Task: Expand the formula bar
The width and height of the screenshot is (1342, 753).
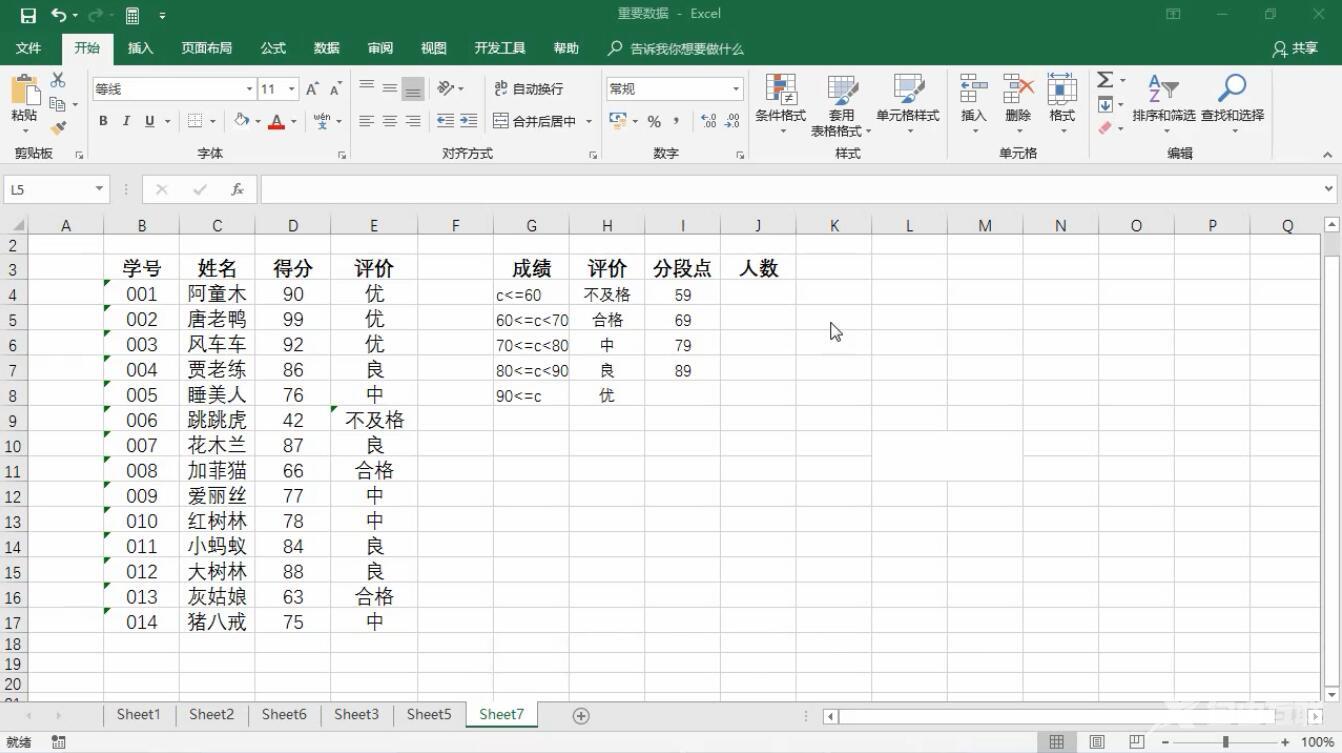Action: tap(1329, 189)
